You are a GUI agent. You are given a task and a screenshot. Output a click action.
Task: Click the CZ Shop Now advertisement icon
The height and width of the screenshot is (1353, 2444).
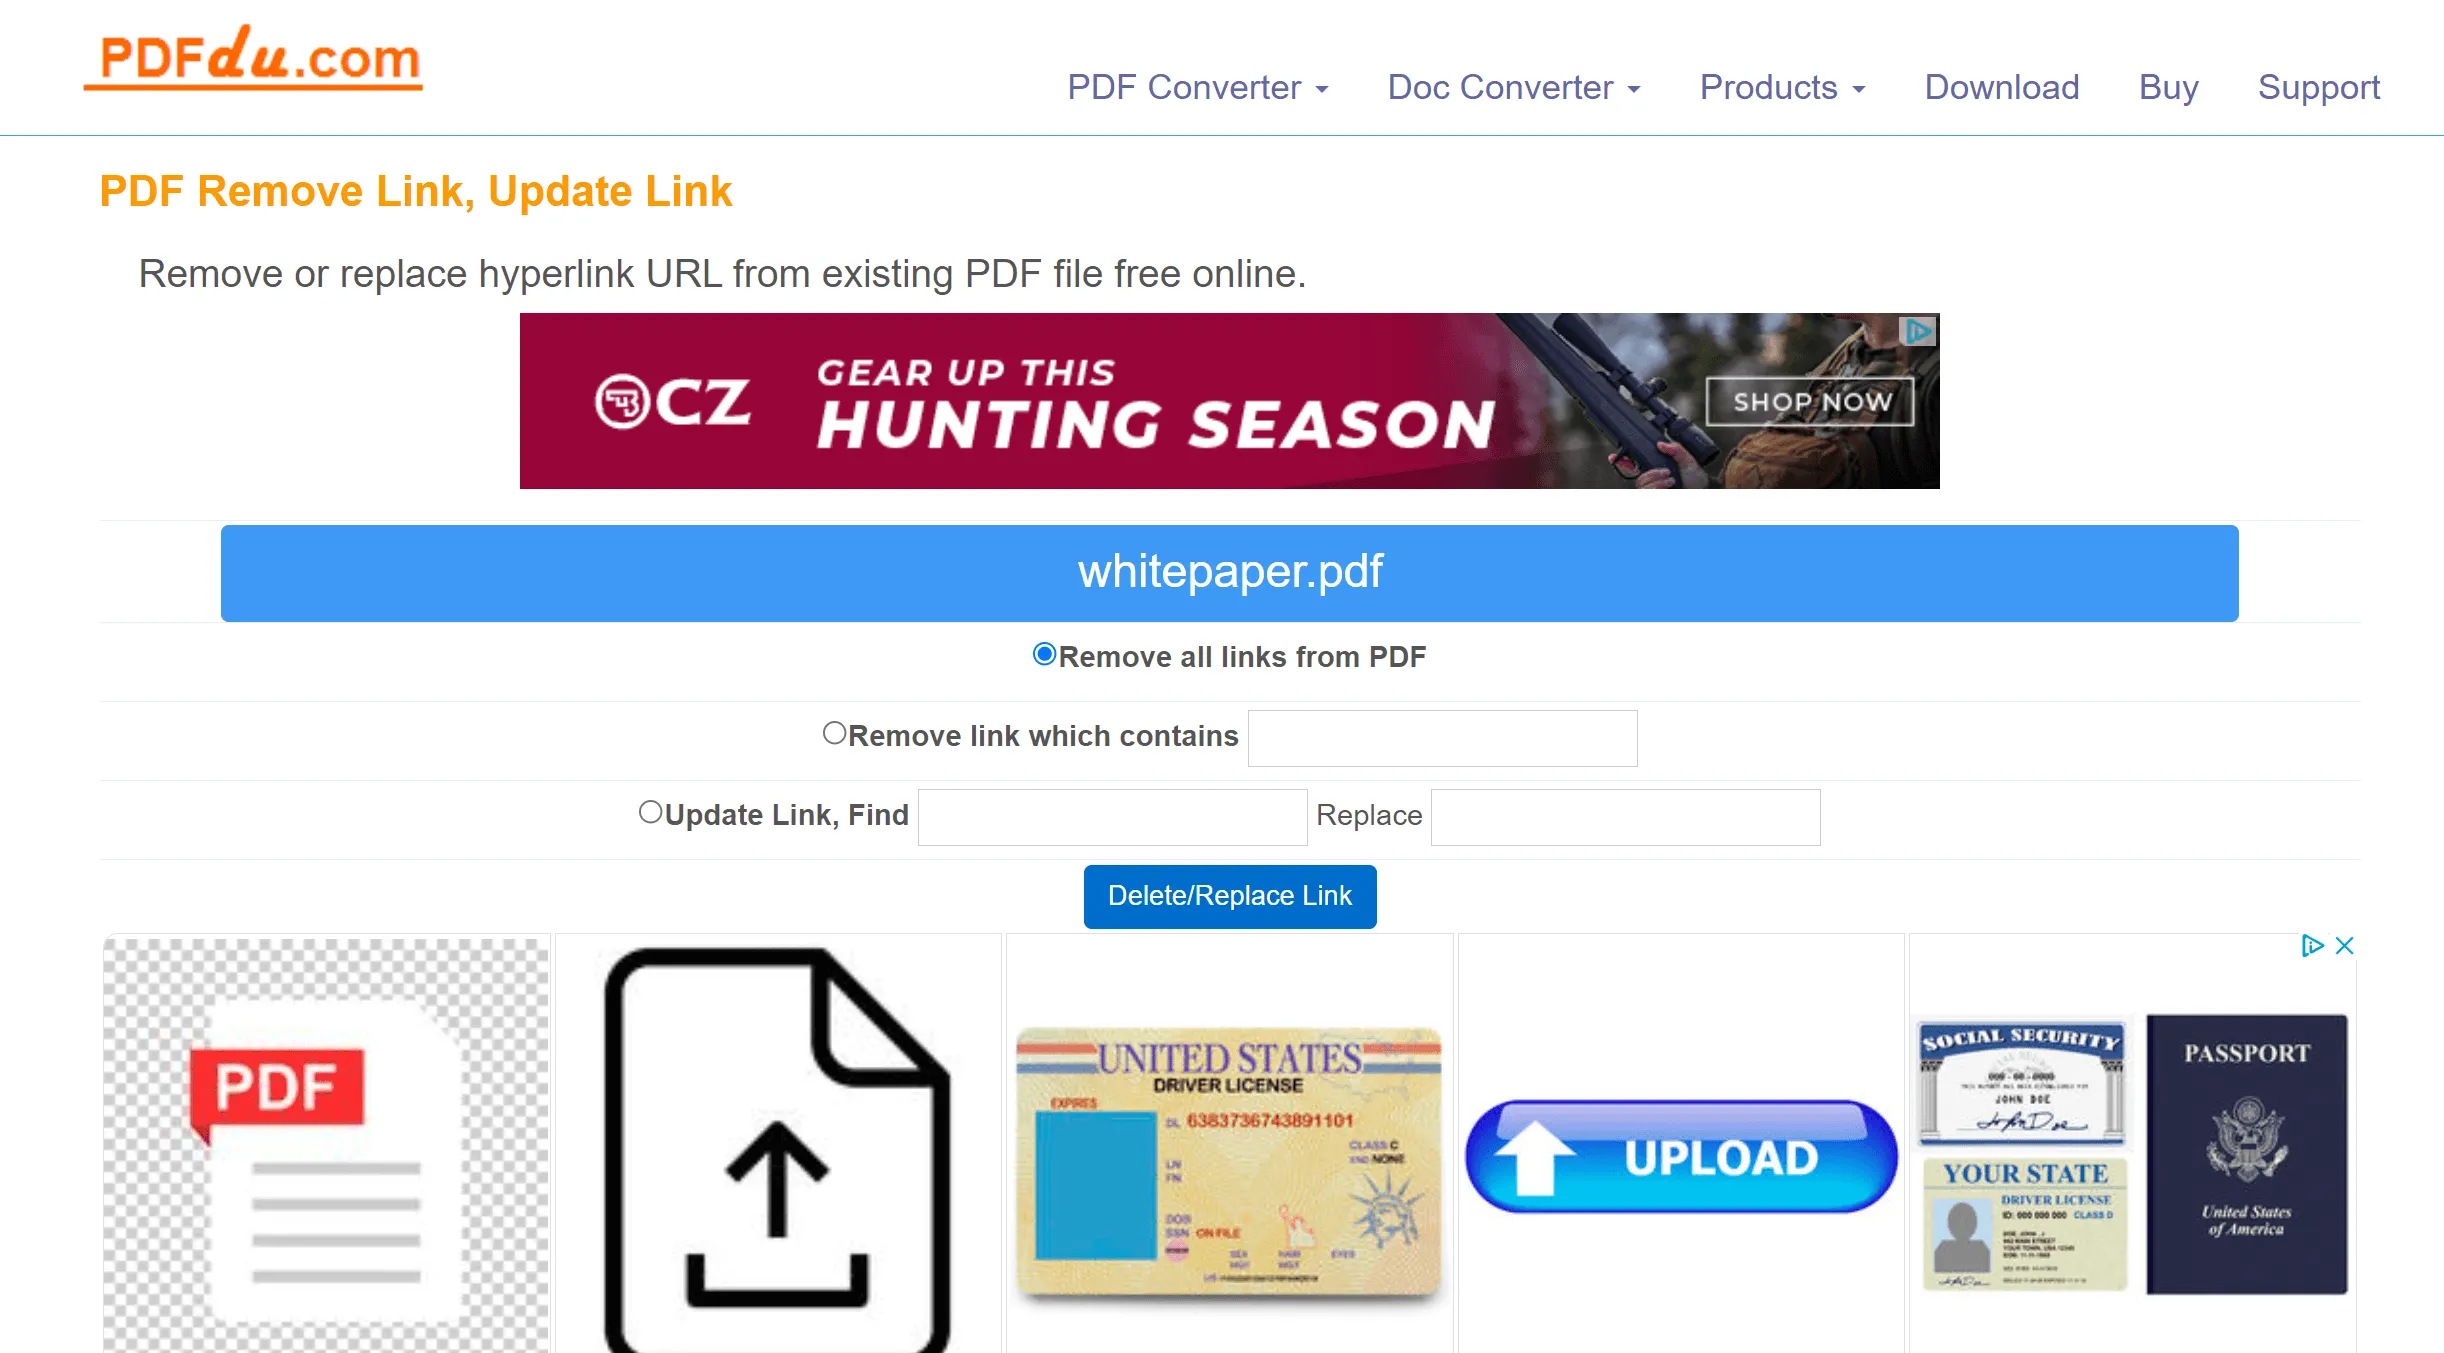tap(1809, 402)
